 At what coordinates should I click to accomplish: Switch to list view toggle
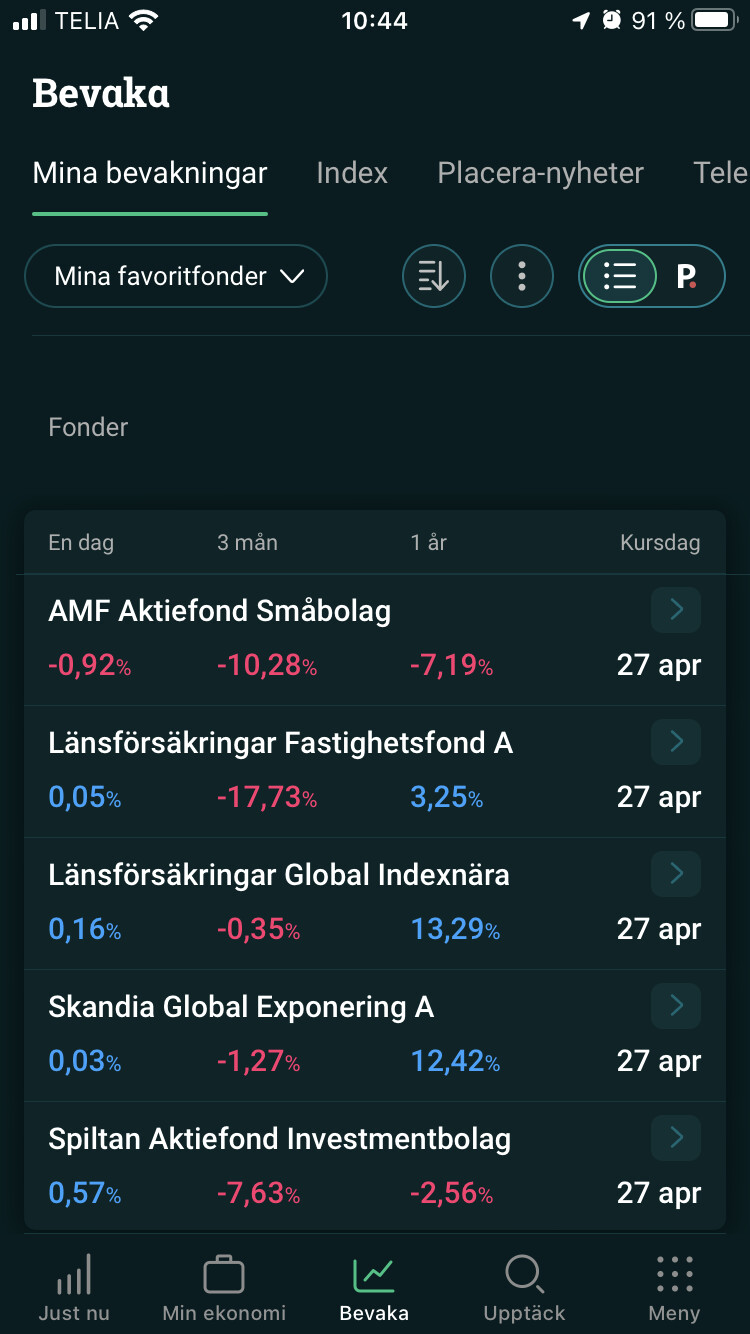tap(619, 276)
